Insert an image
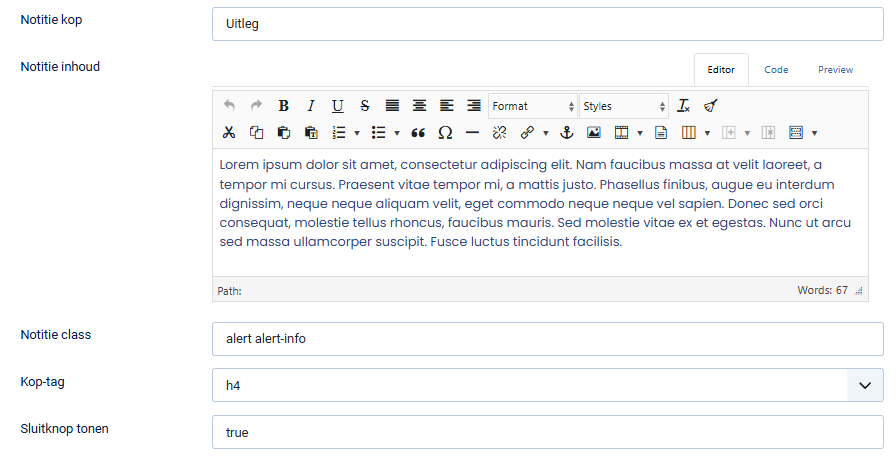 coord(594,132)
